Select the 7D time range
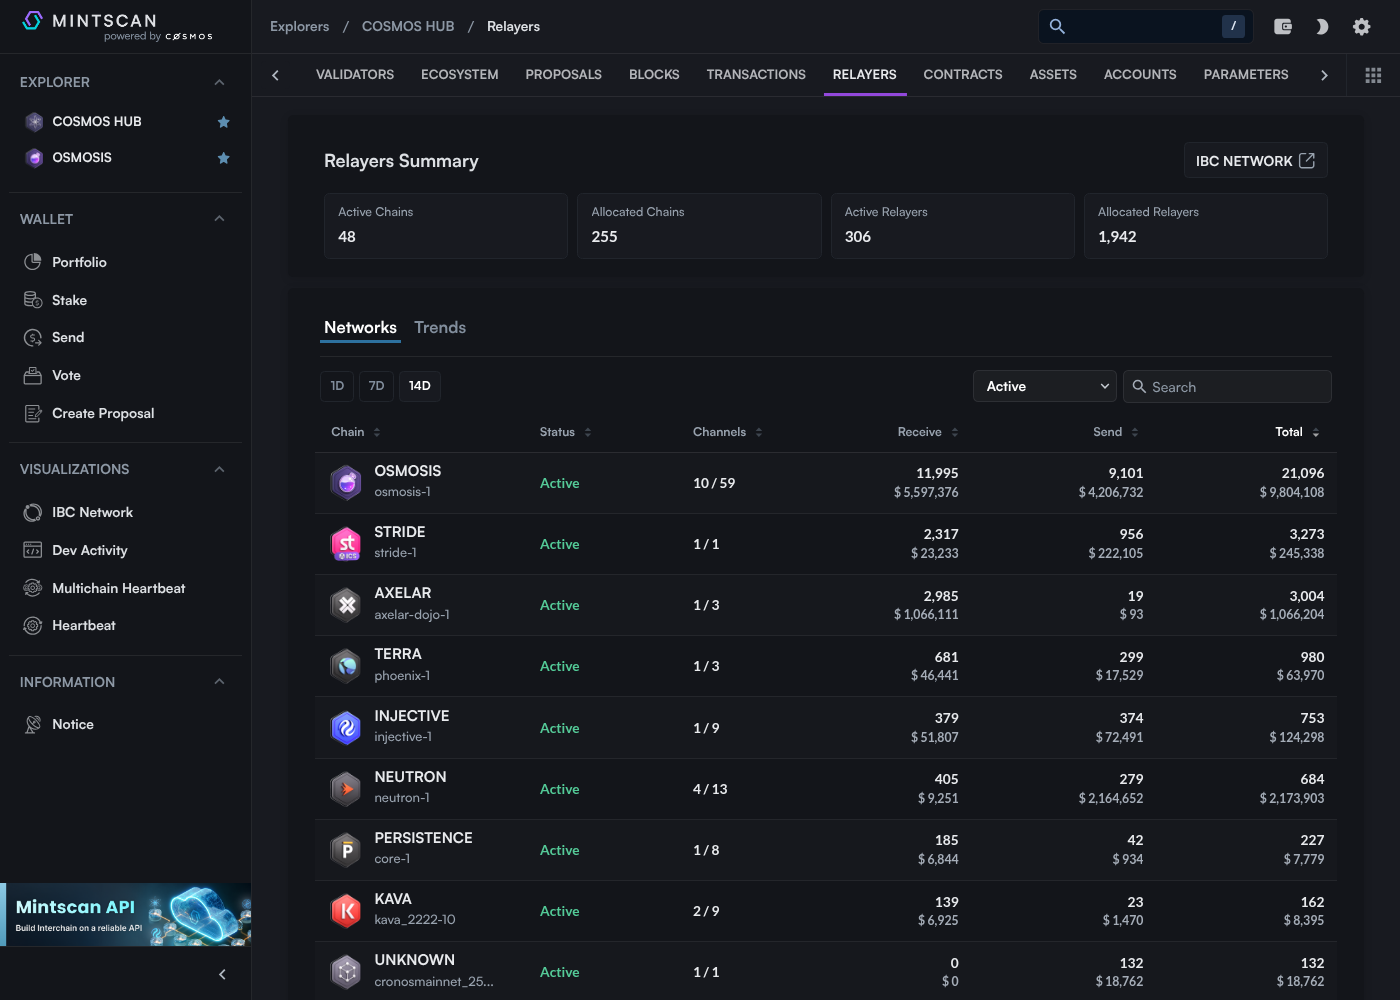This screenshot has height=1000, width=1400. [x=376, y=386]
